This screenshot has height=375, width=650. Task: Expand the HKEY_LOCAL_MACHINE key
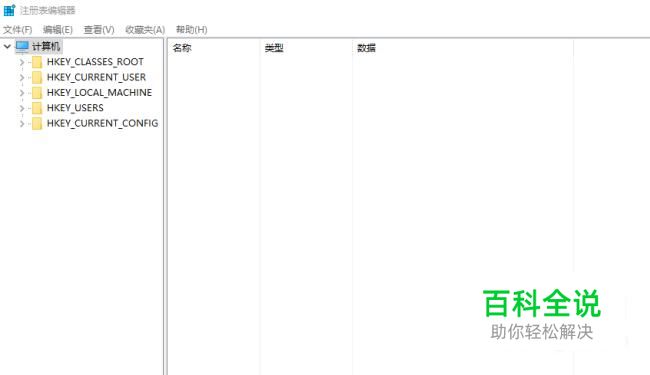point(22,93)
